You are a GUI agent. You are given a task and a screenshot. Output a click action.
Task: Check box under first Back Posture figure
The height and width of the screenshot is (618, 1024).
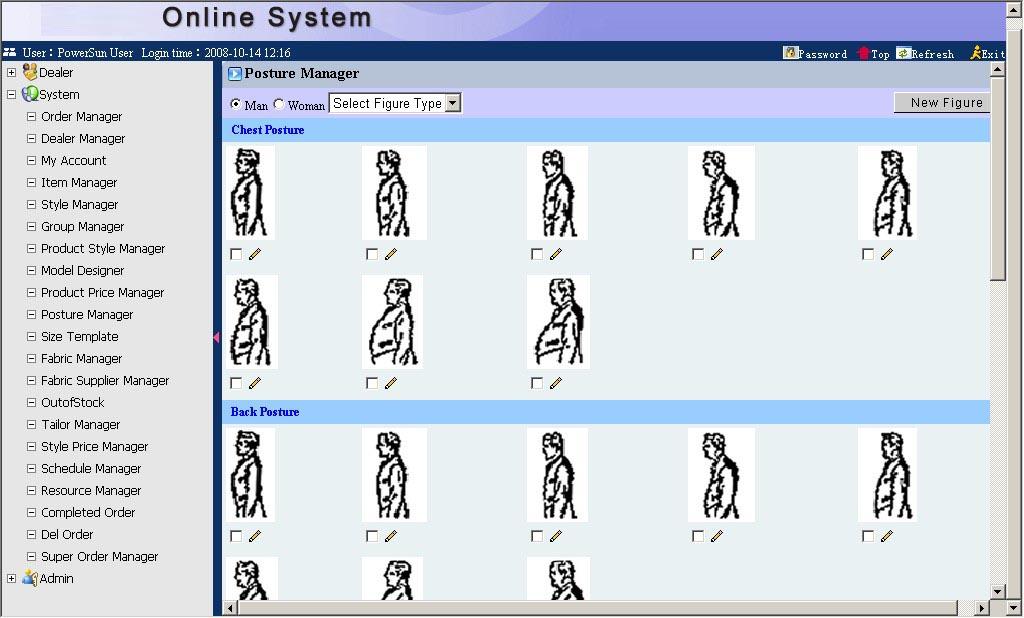coord(236,536)
